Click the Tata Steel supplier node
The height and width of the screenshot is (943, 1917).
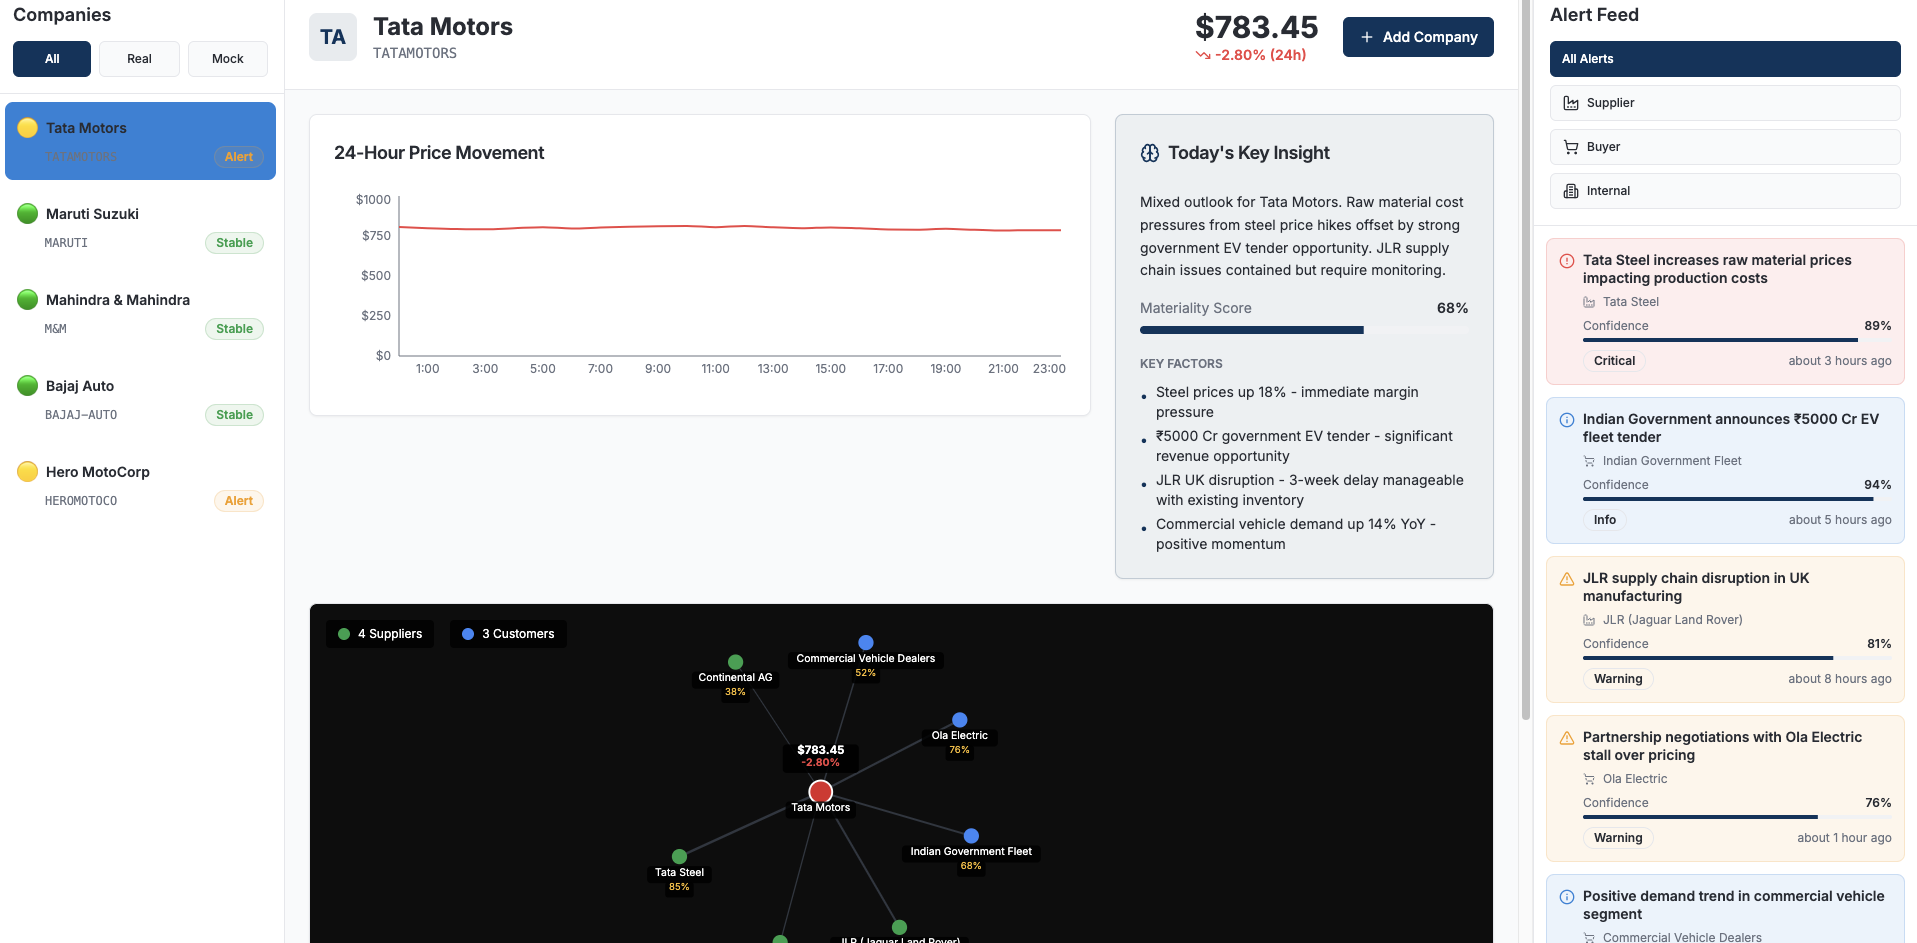(x=680, y=856)
